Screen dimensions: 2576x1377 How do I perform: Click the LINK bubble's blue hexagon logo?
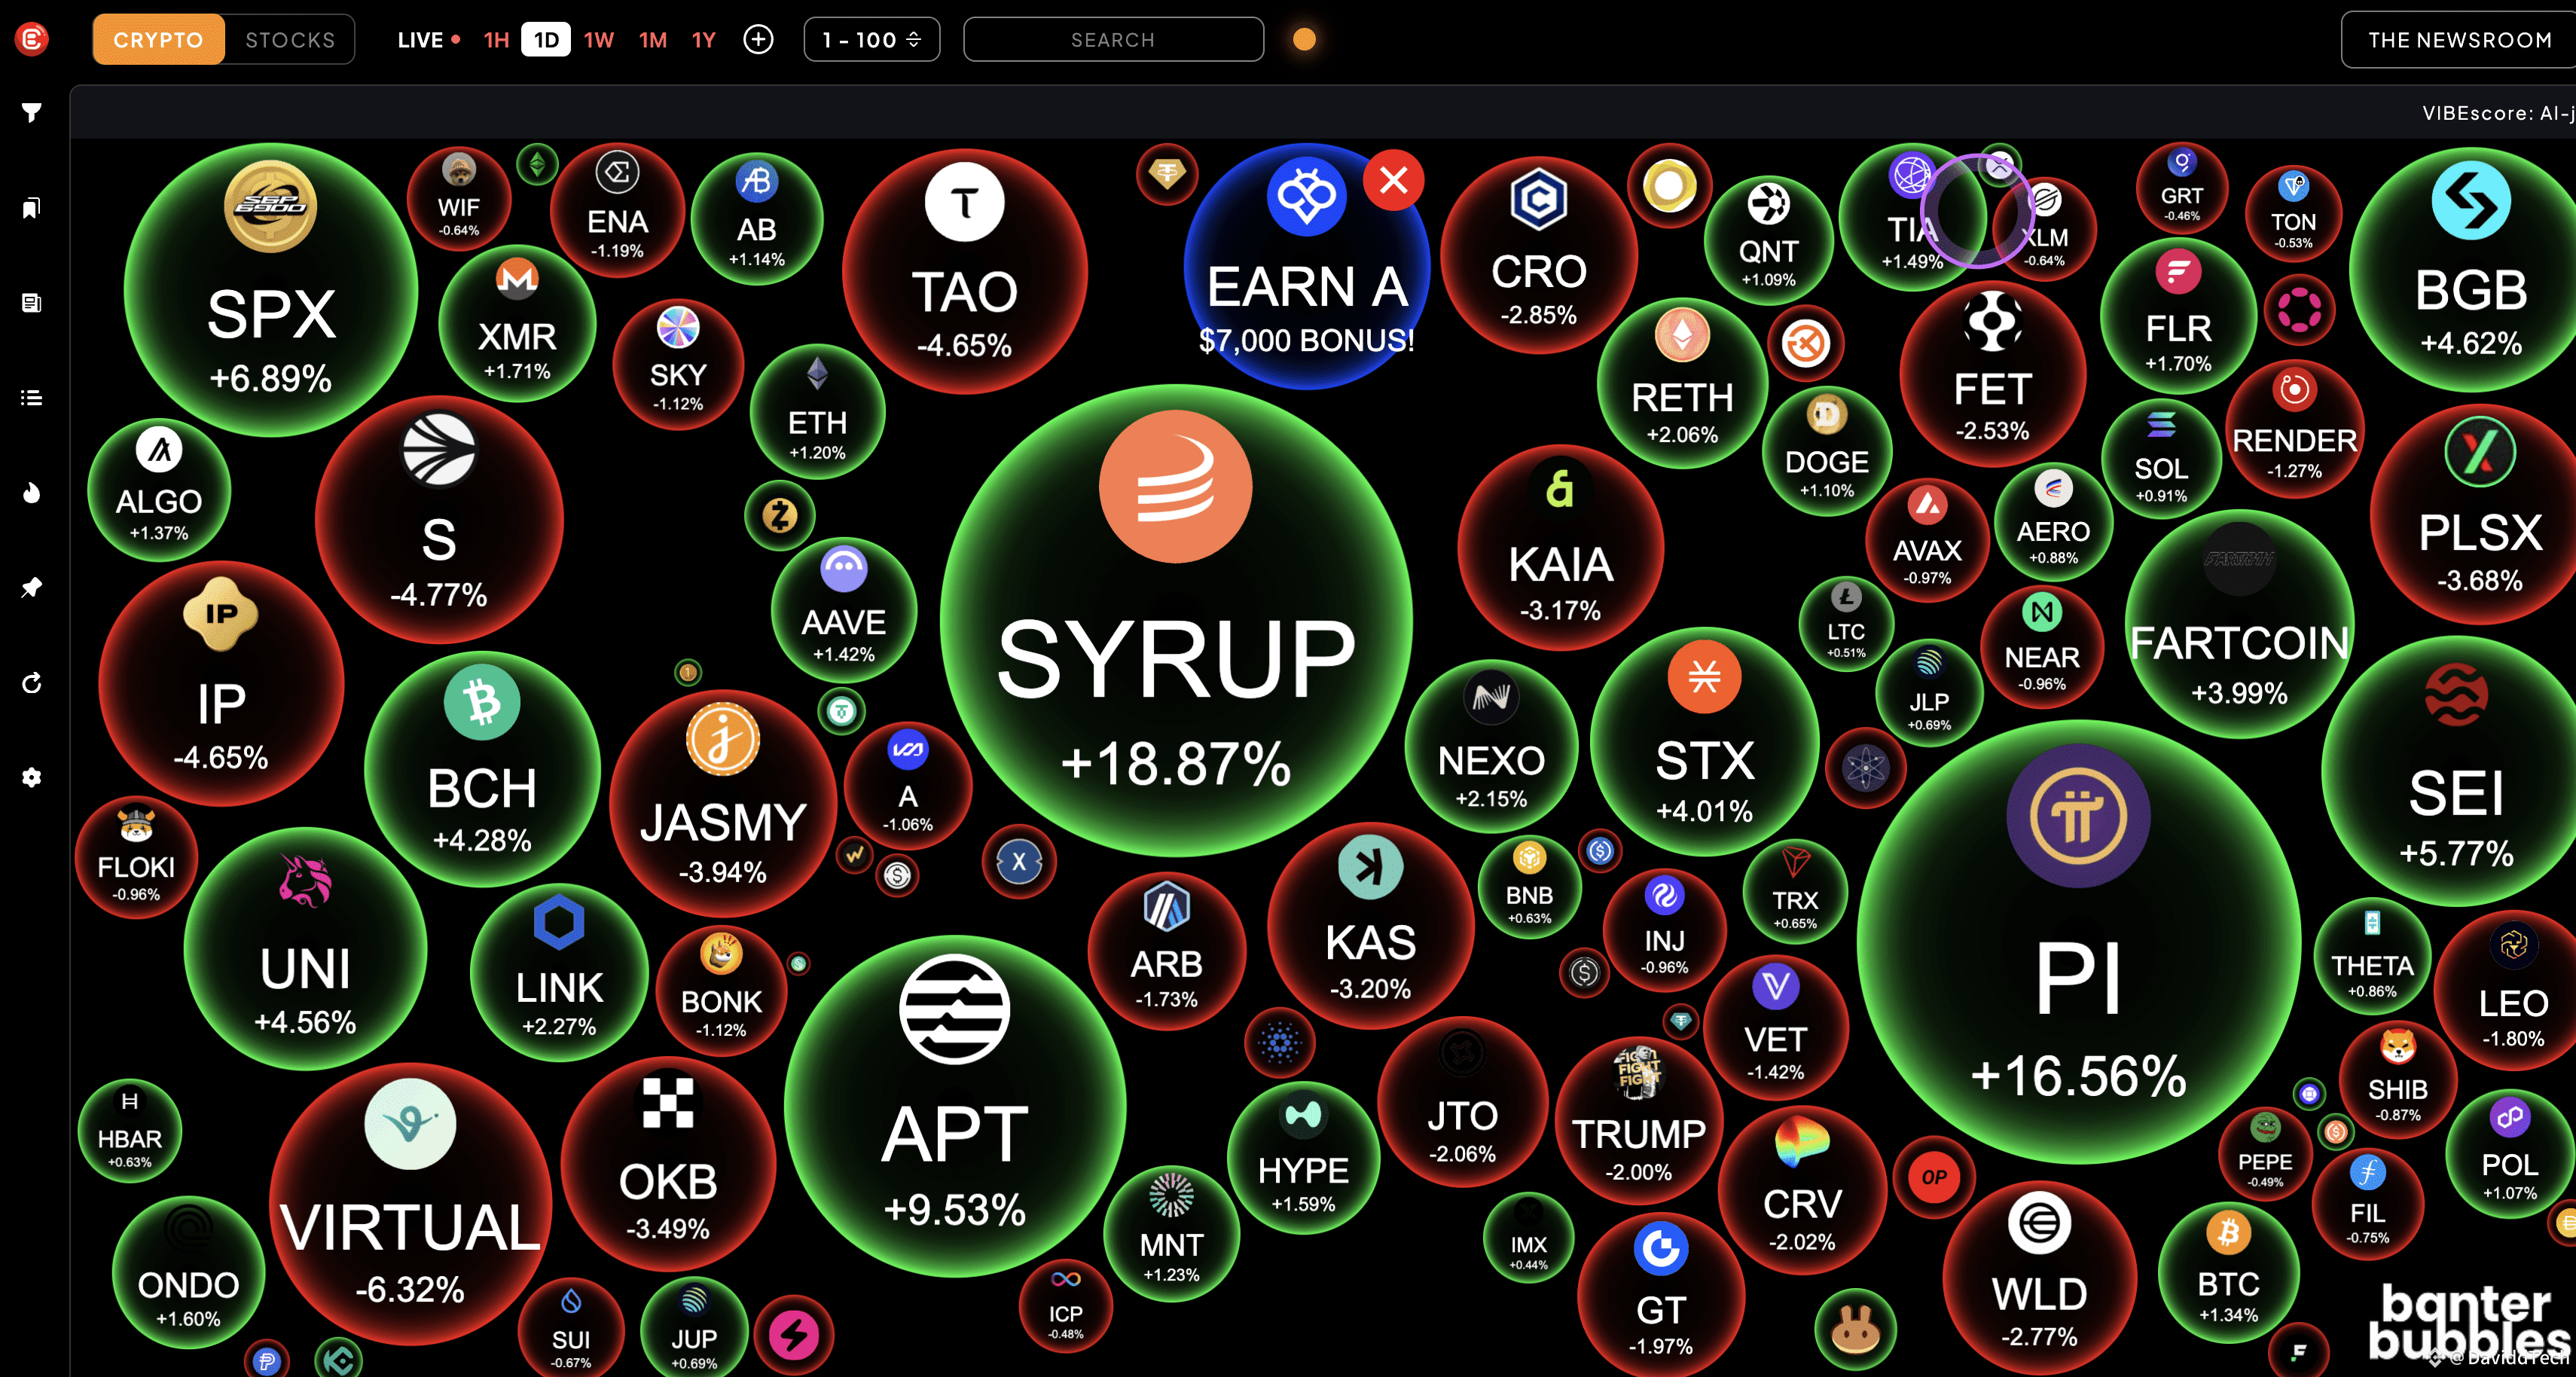click(x=559, y=921)
